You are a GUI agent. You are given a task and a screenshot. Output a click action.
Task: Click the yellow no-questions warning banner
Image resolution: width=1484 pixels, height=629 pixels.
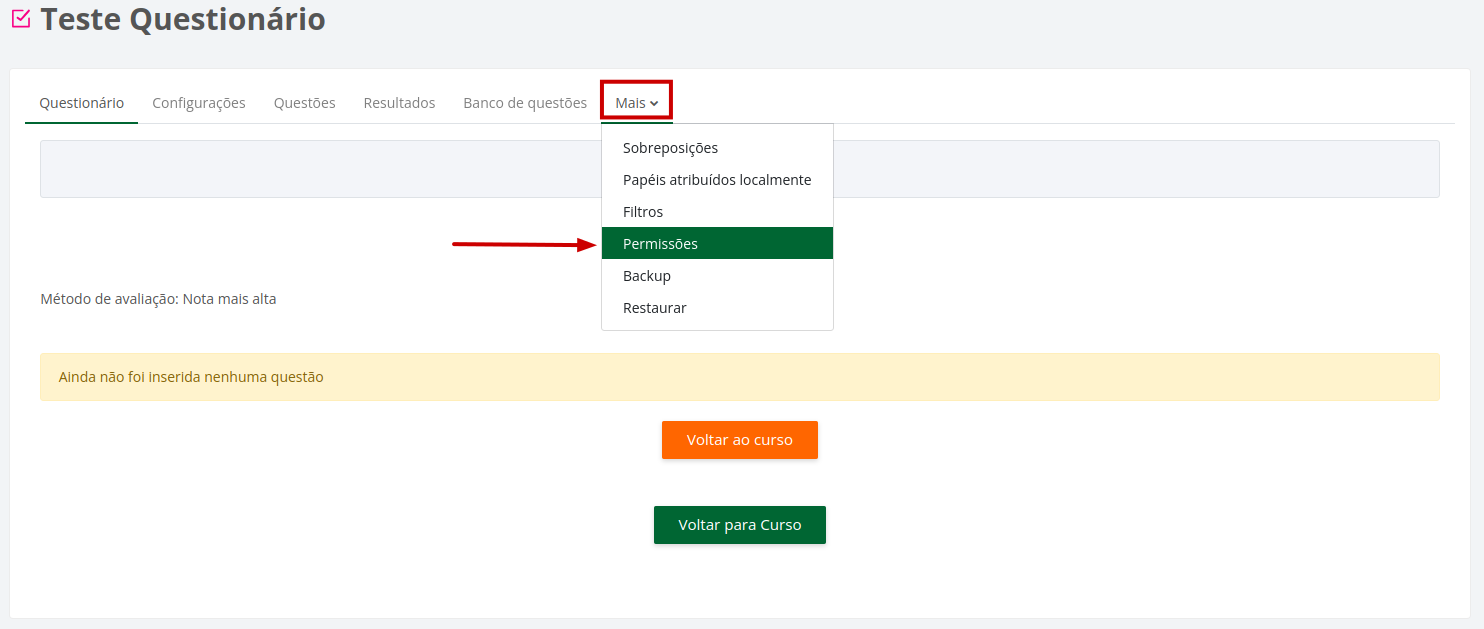(739, 377)
